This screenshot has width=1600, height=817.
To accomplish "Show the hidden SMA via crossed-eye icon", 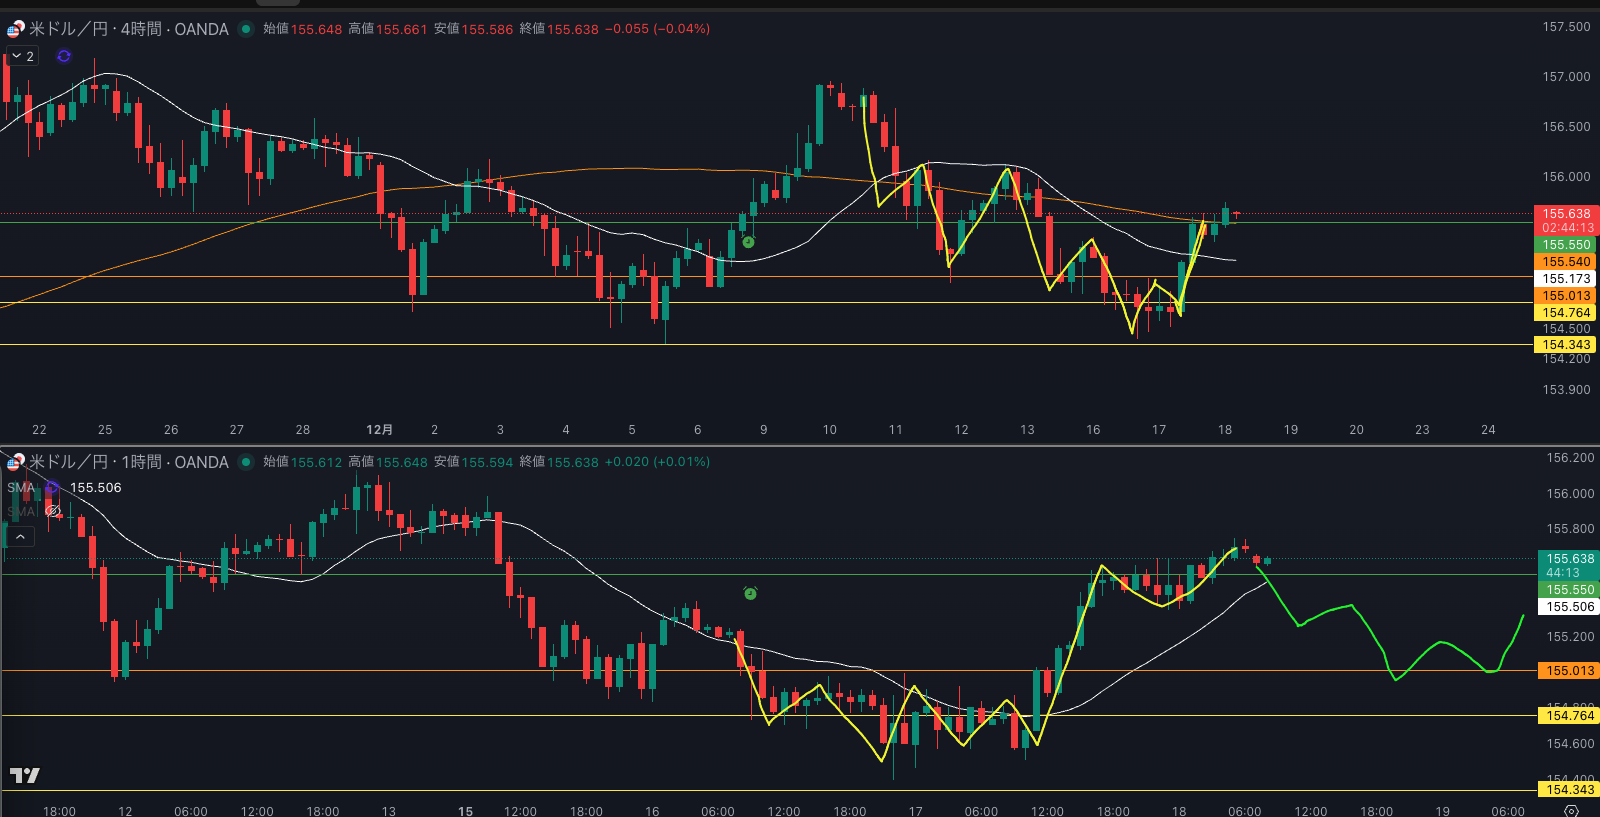I will click(53, 511).
